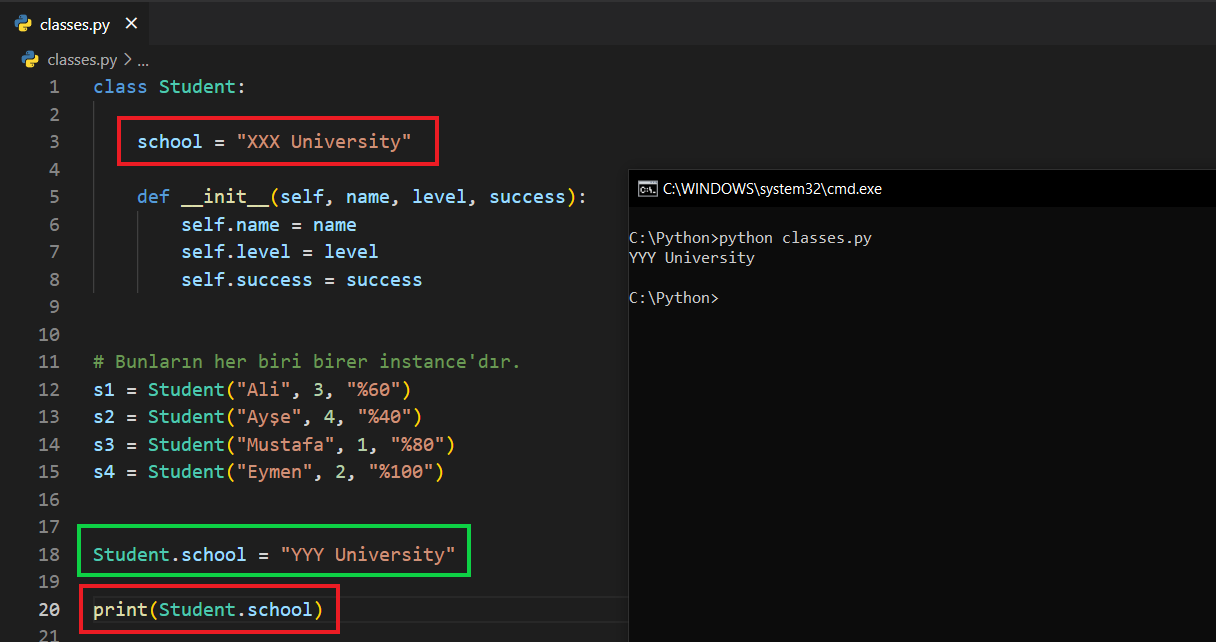Viewport: 1216px width, 642px height.
Task: Click line number 1 in the gutter
Action: tap(54, 87)
